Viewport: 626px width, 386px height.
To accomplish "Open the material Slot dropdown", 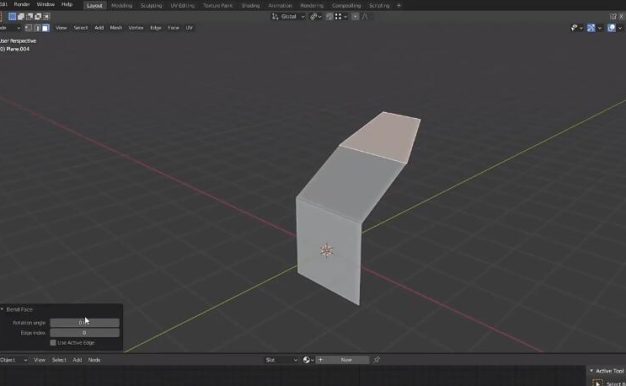I will [281, 360].
